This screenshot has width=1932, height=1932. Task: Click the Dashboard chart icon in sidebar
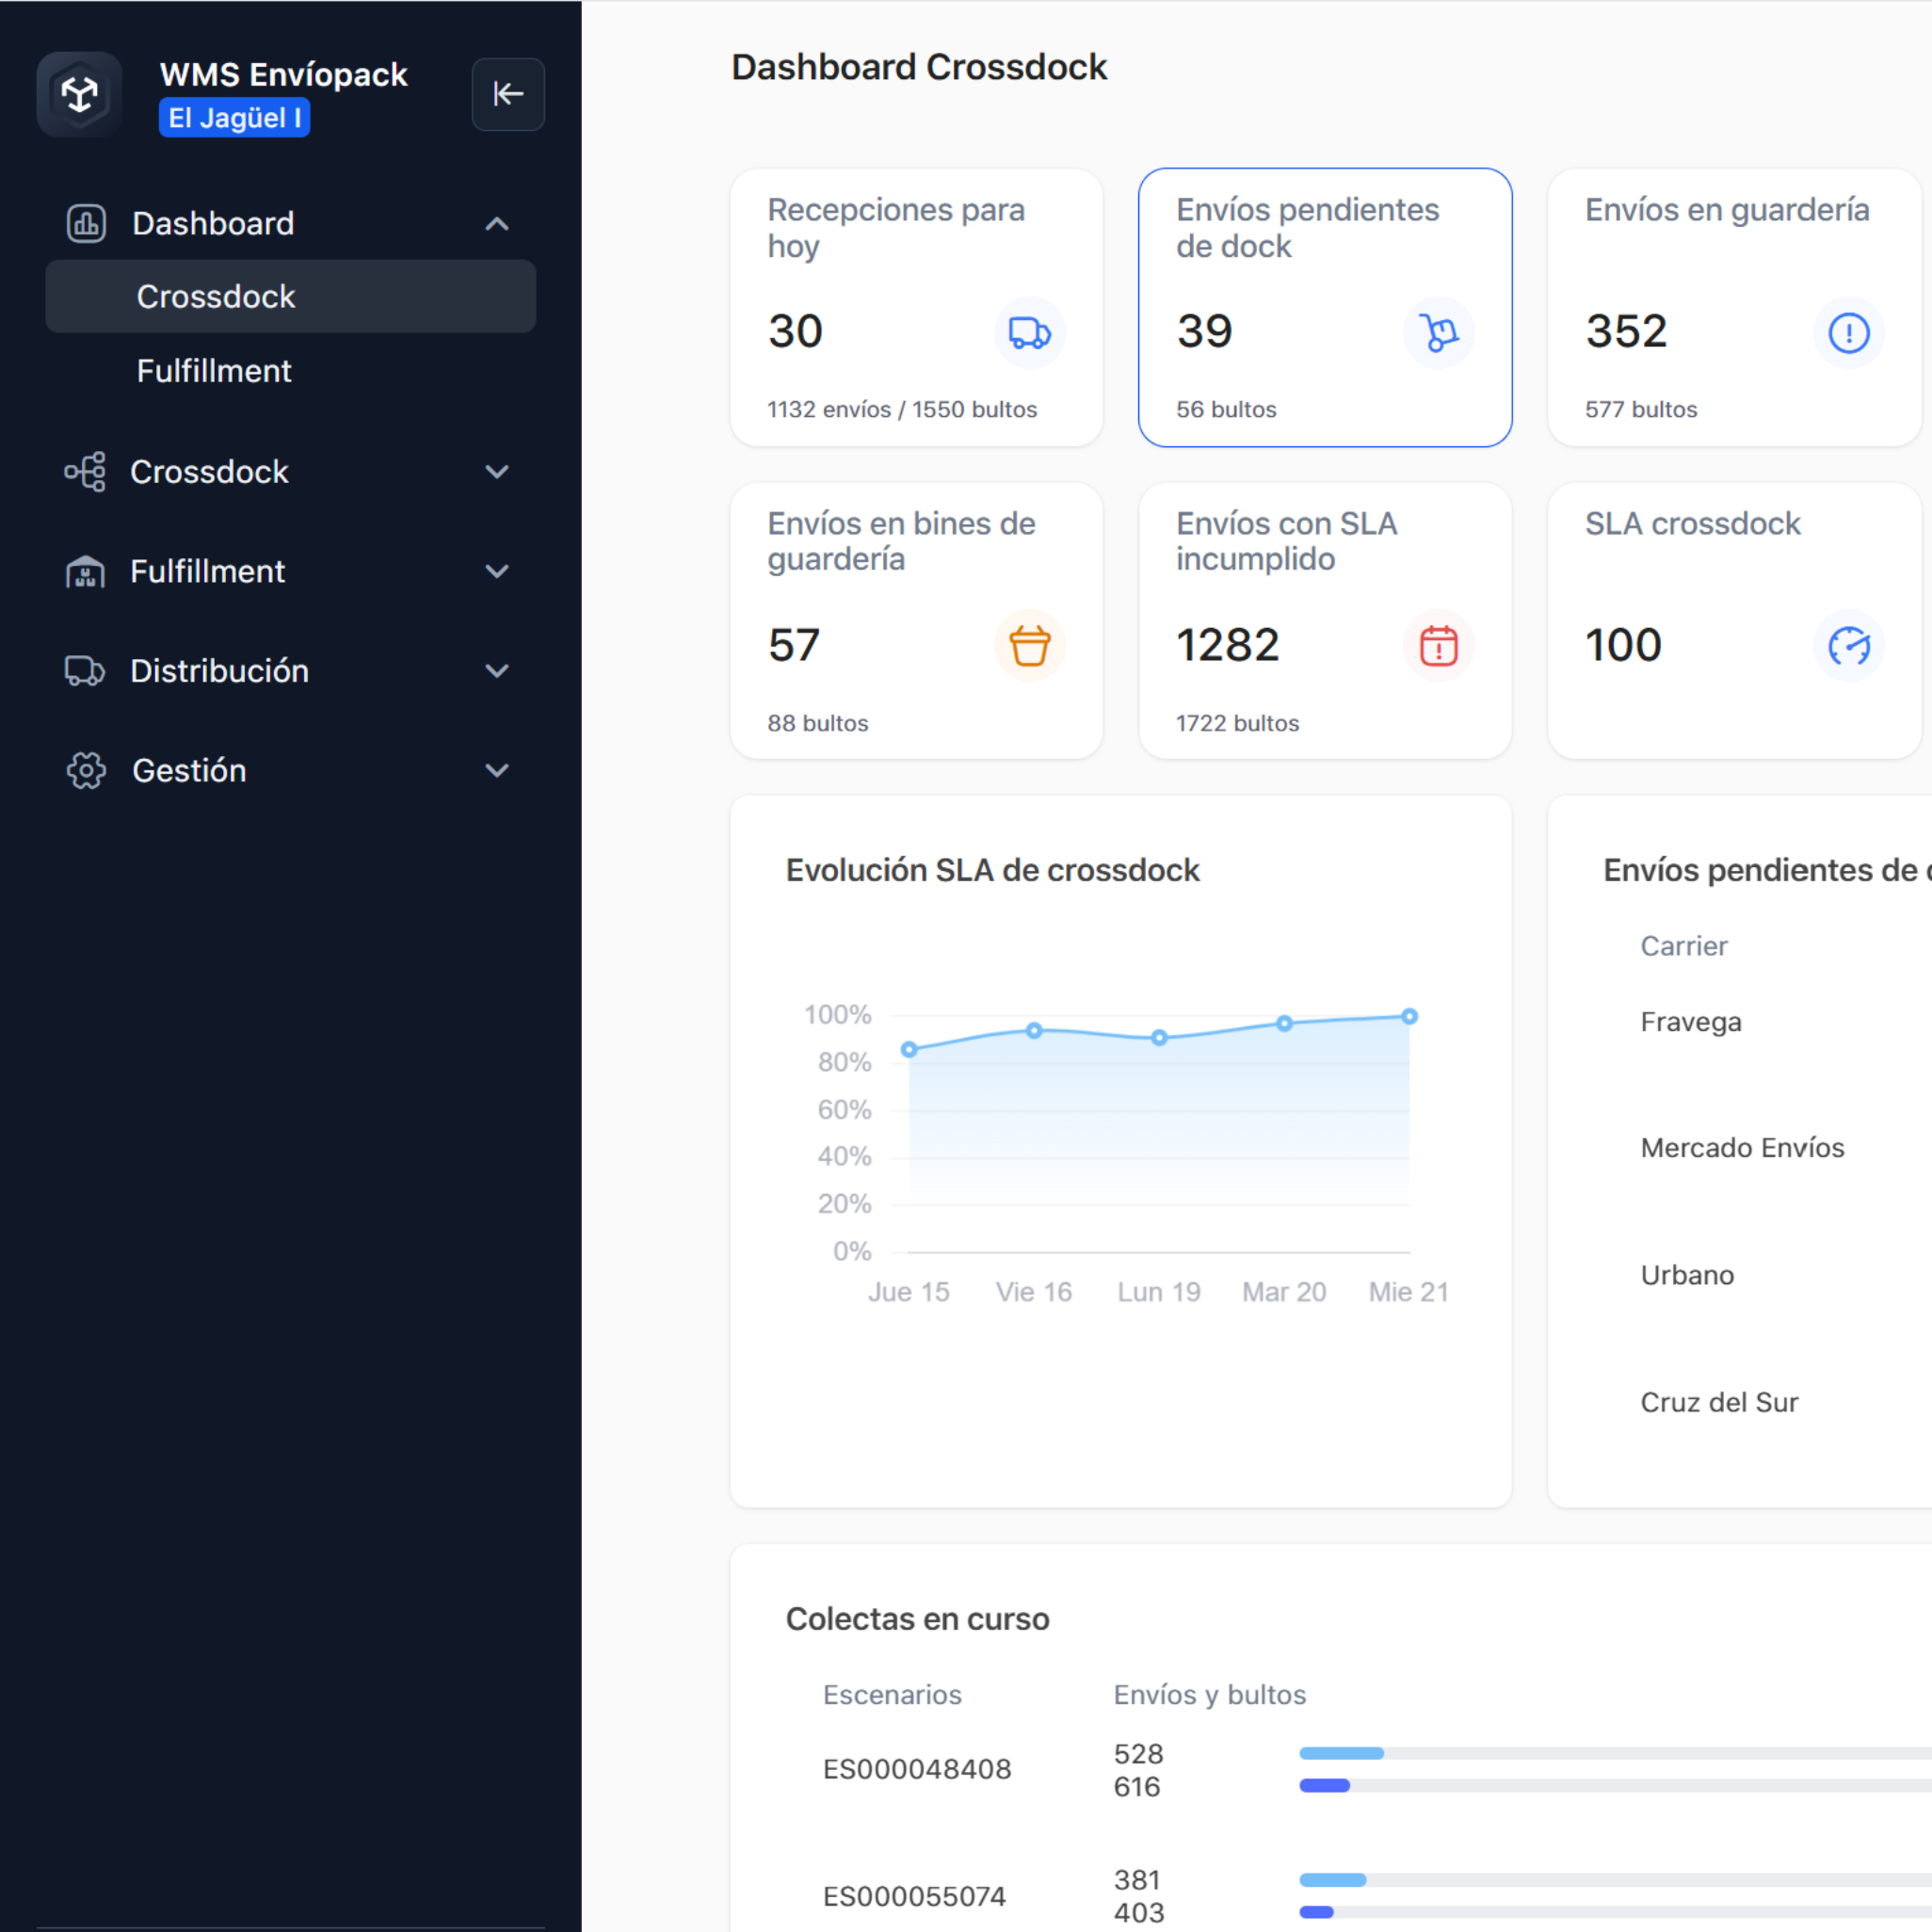coord(86,223)
